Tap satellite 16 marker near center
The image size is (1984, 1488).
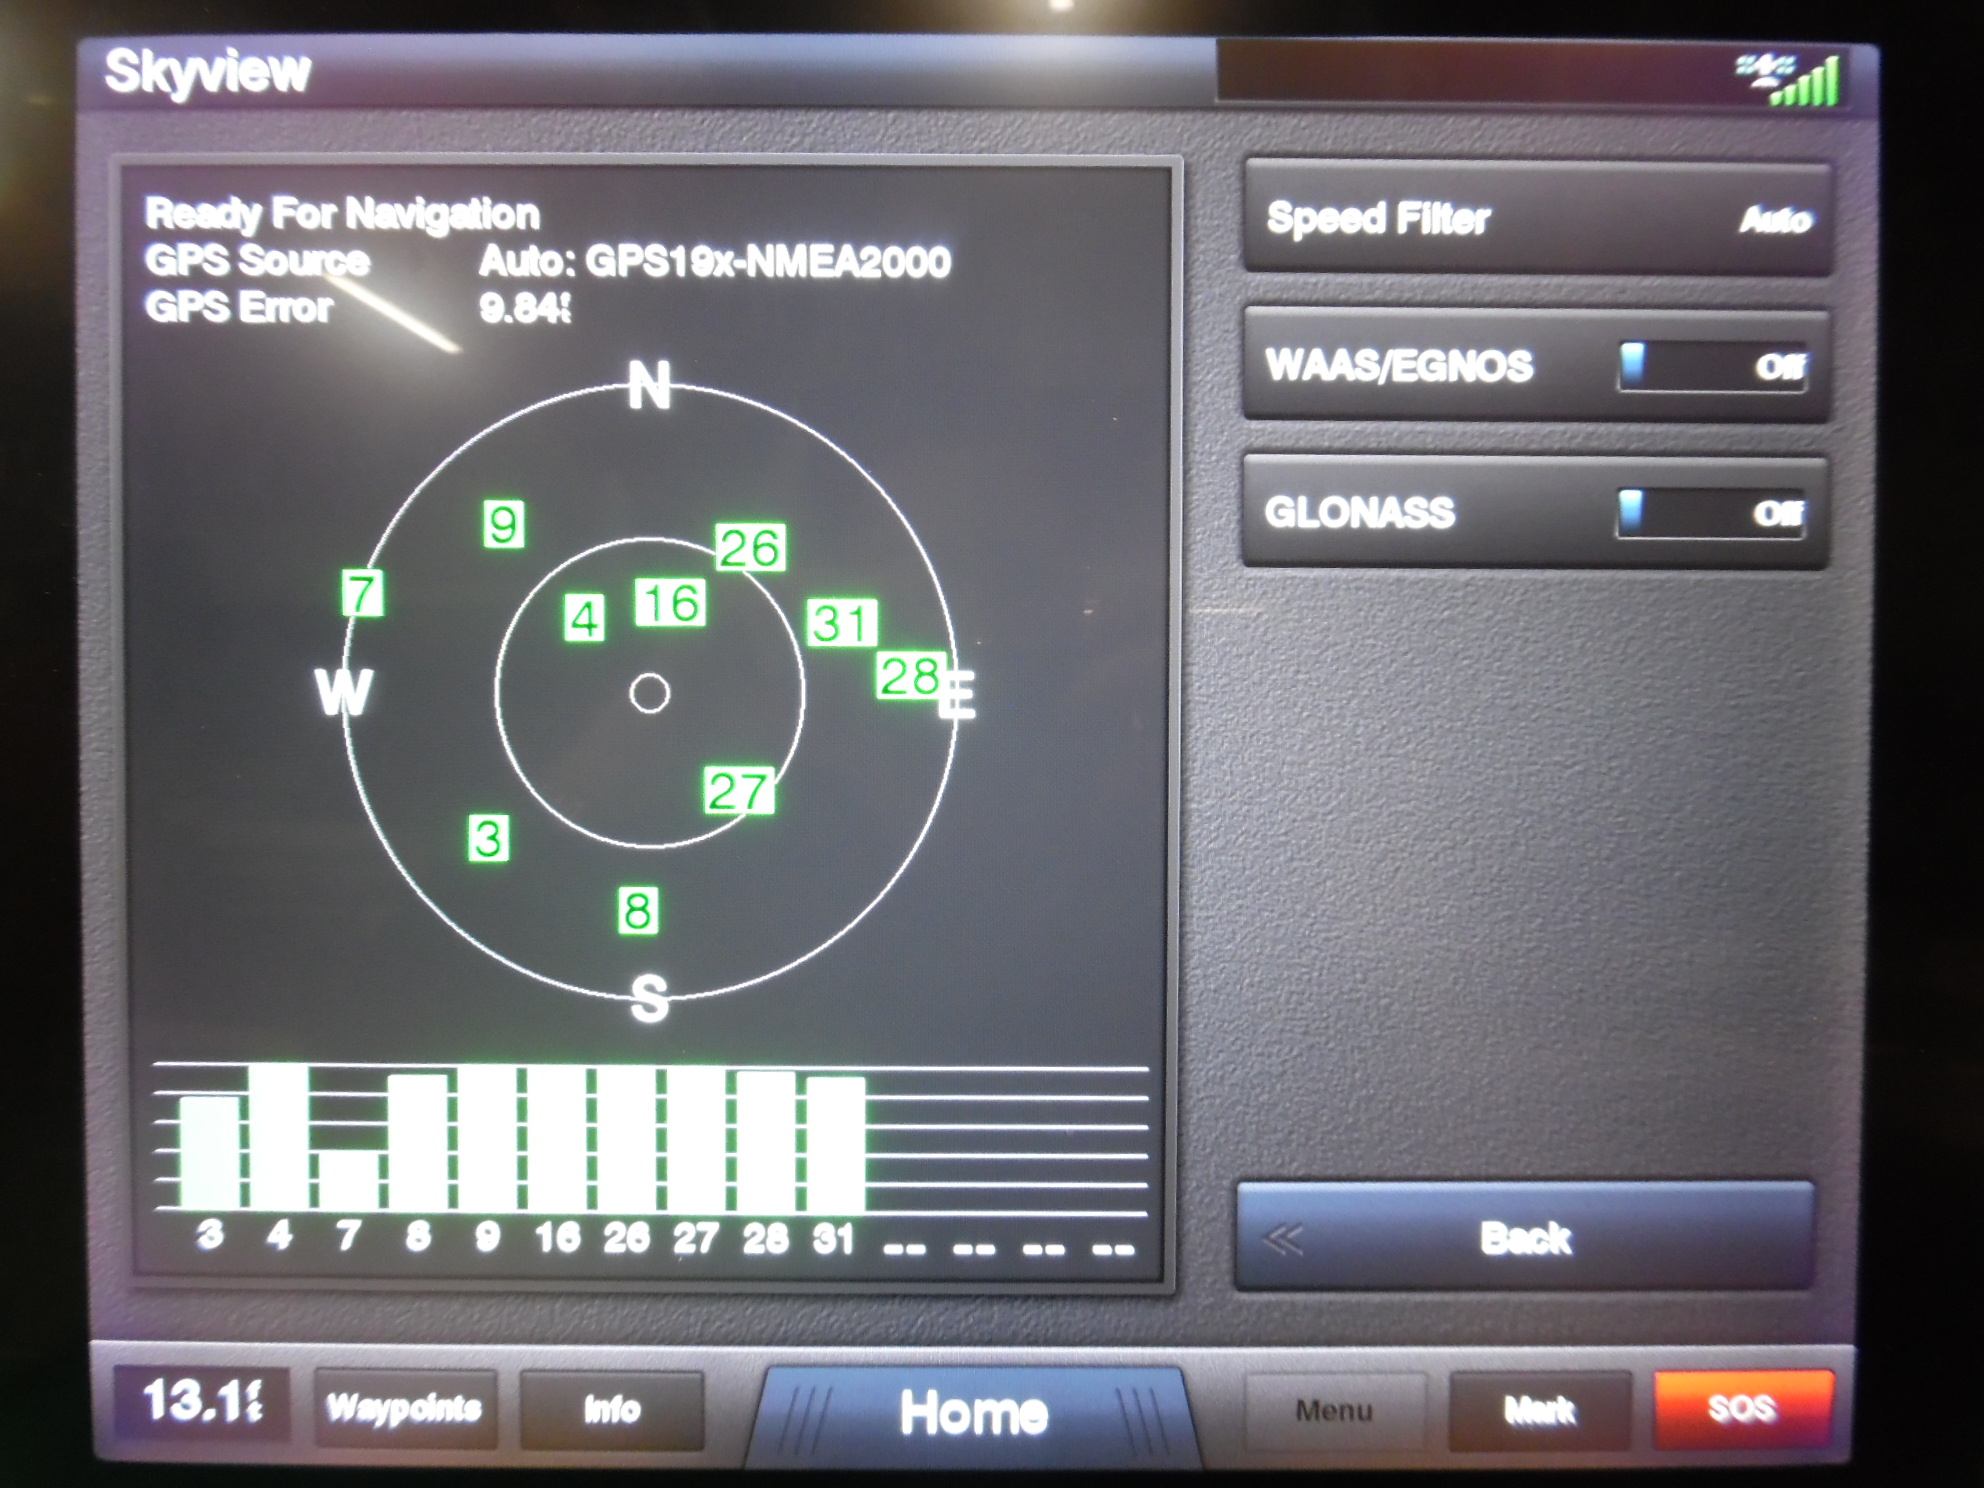point(670,602)
